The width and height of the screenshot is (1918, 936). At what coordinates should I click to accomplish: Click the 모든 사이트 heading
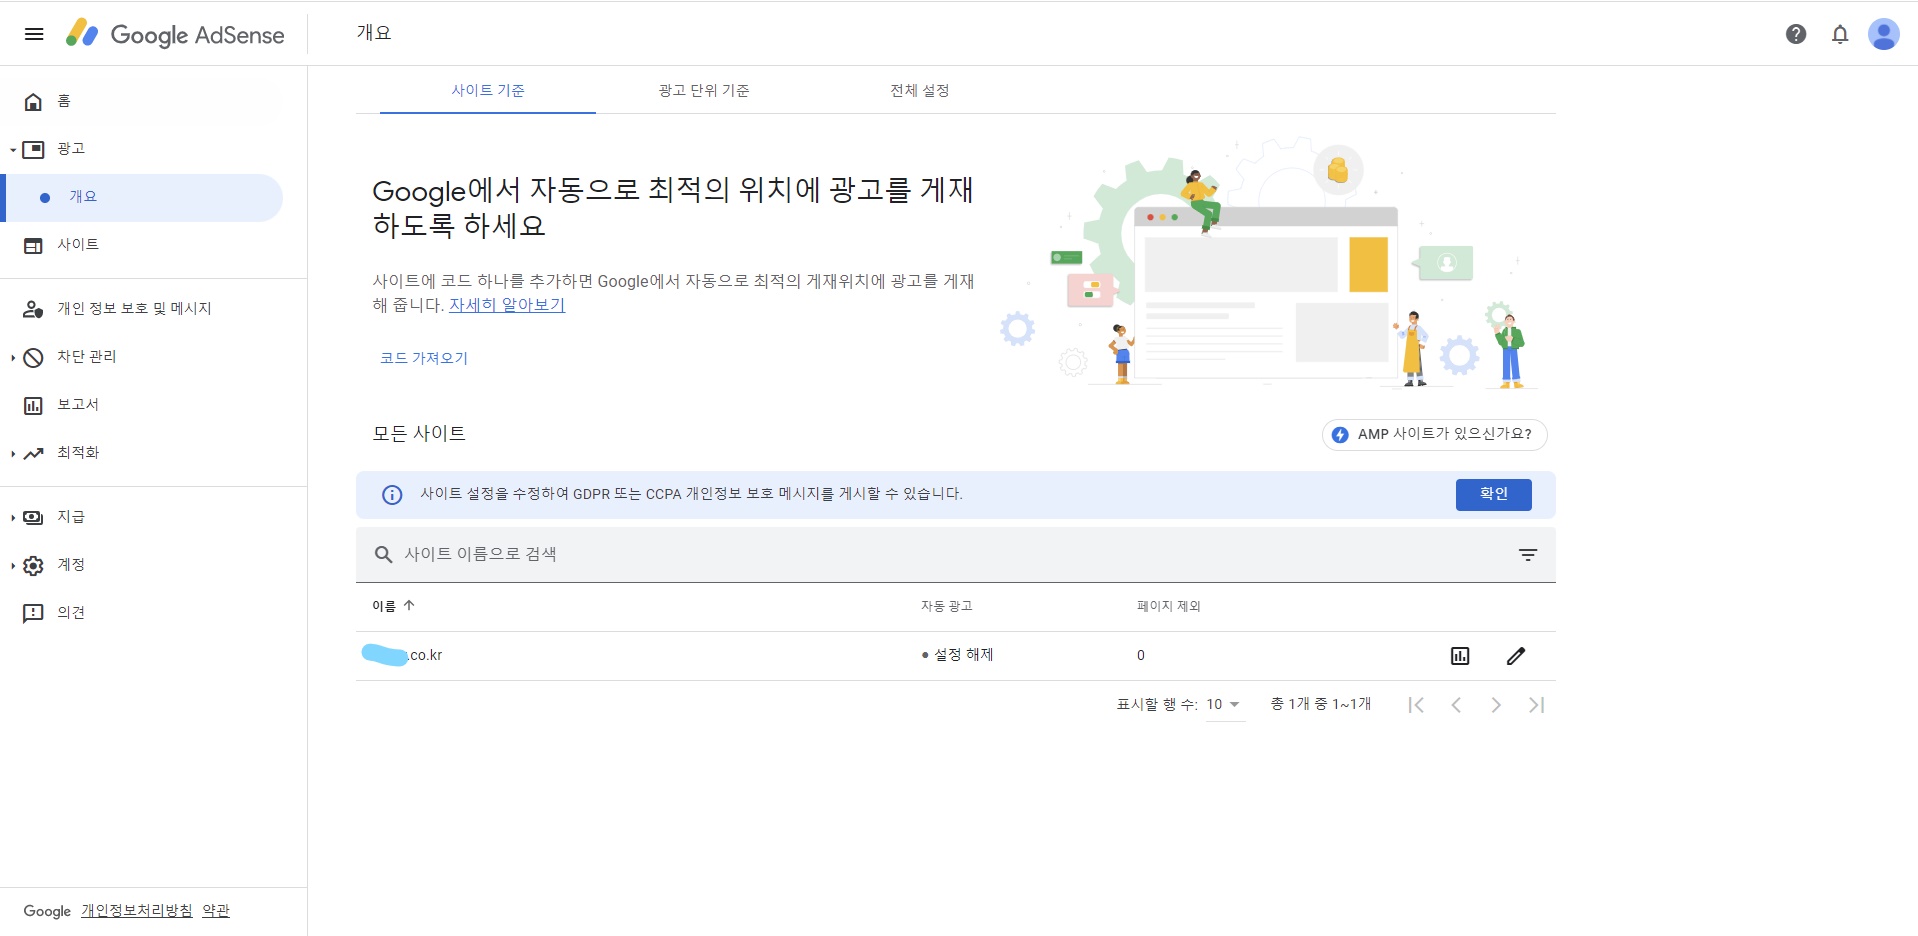tap(419, 434)
